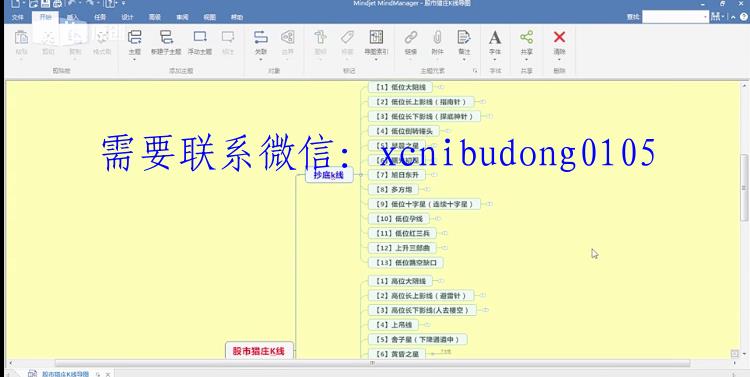Select topic 【5】弃子星（下降通道中）
Image resolution: width=750 pixels, height=377 pixels.
418,339
